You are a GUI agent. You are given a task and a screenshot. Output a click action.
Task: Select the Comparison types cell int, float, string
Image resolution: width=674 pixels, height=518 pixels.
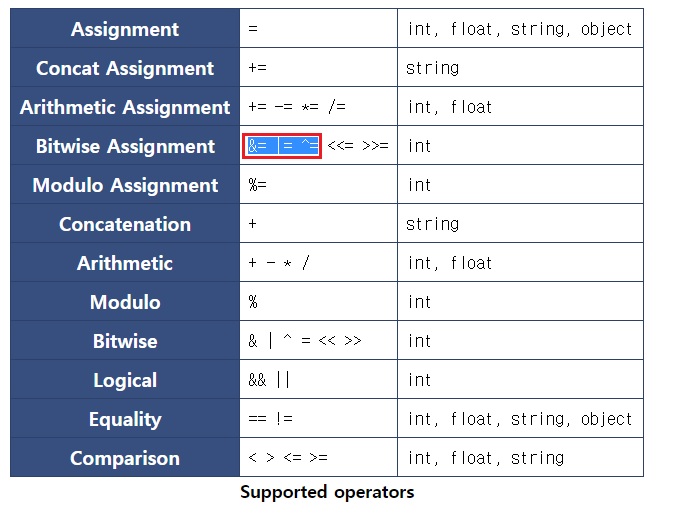[521, 457]
